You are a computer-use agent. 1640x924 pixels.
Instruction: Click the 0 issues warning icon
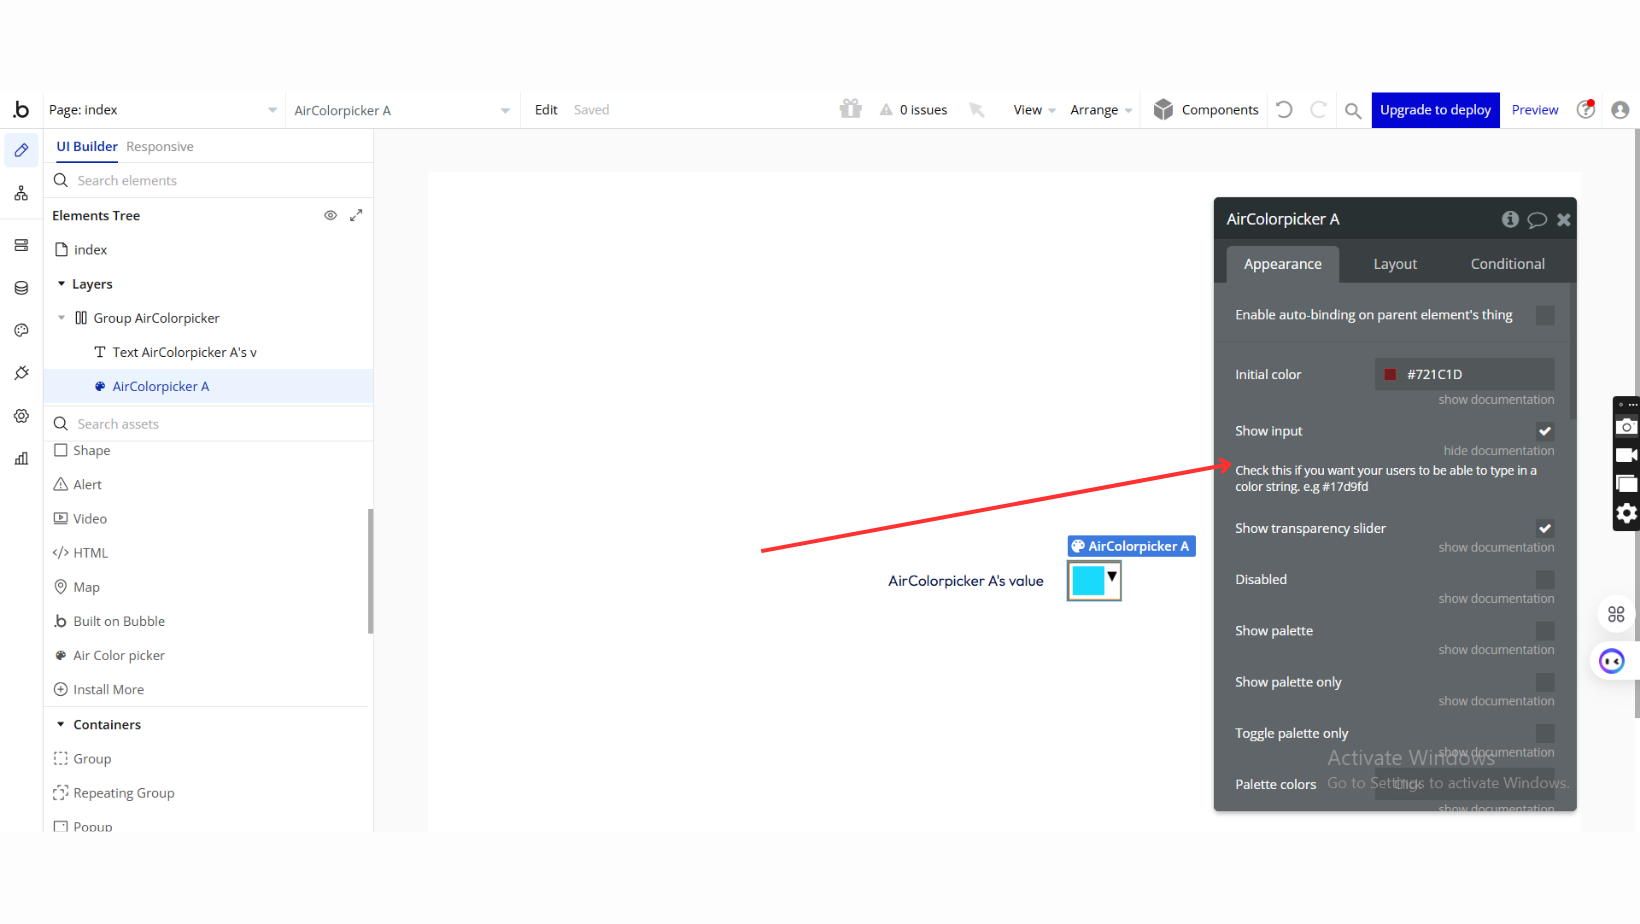pyautogui.click(x=886, y=110)
